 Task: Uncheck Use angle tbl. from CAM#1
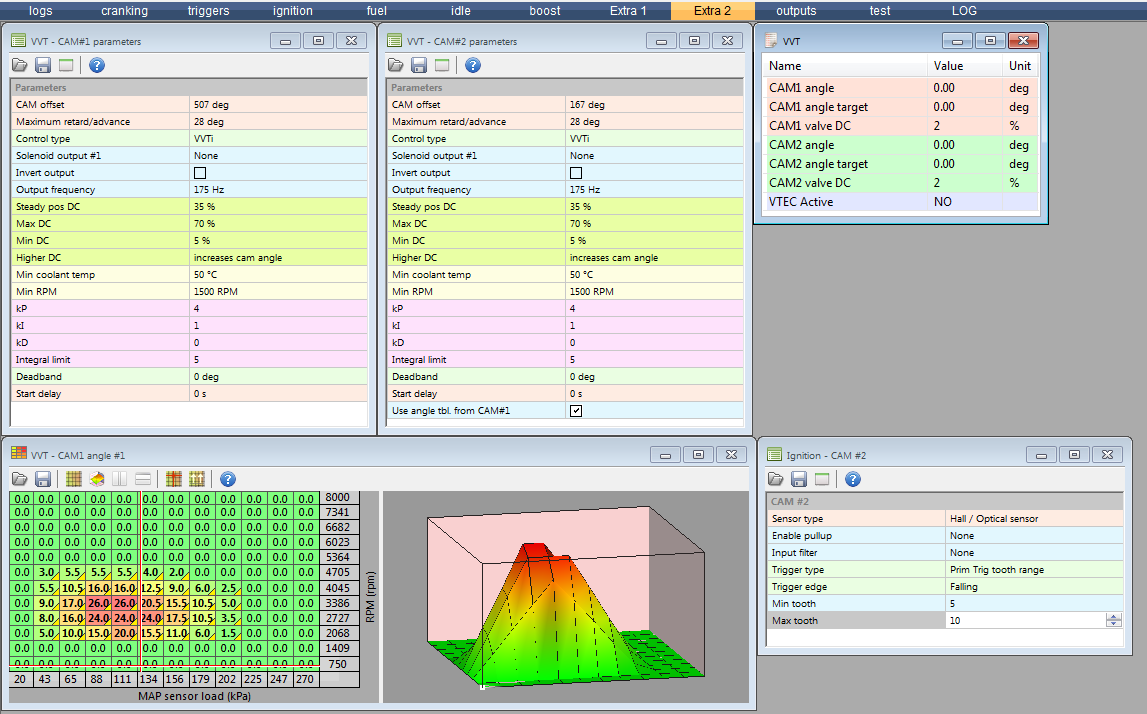(576, 411)
